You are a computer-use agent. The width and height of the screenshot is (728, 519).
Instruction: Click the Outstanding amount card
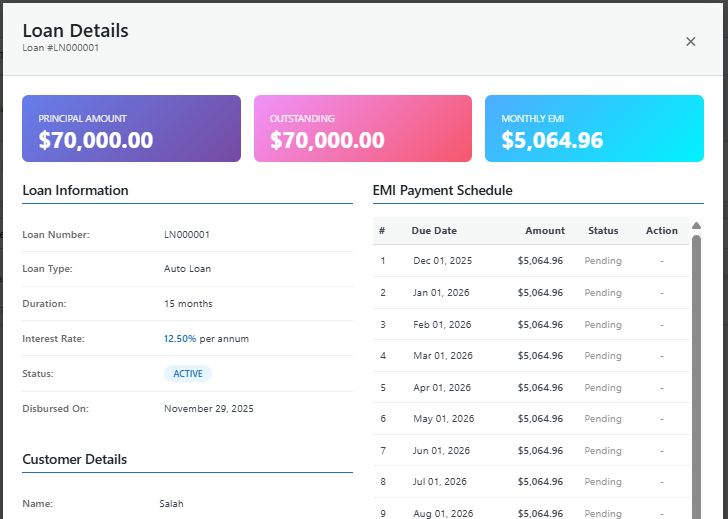[x=362, y=129]
